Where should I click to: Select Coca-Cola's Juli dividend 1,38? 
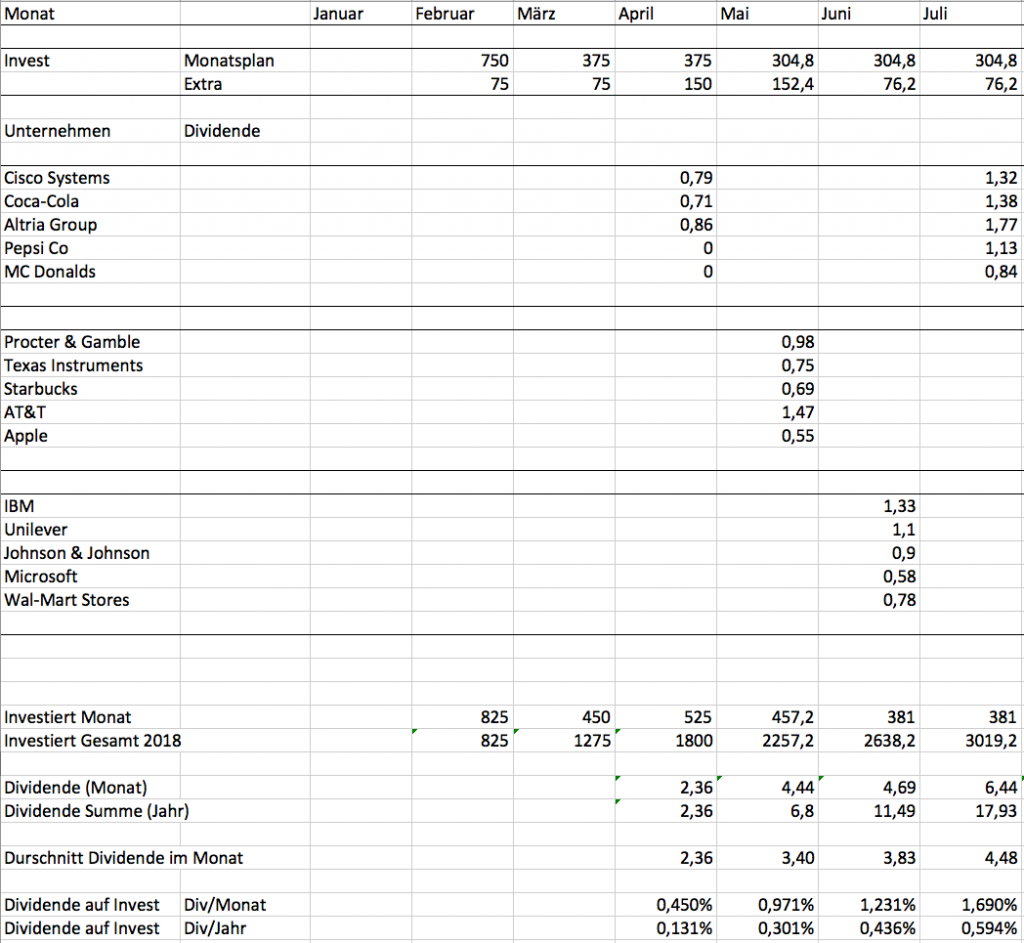click(1001, 202)
